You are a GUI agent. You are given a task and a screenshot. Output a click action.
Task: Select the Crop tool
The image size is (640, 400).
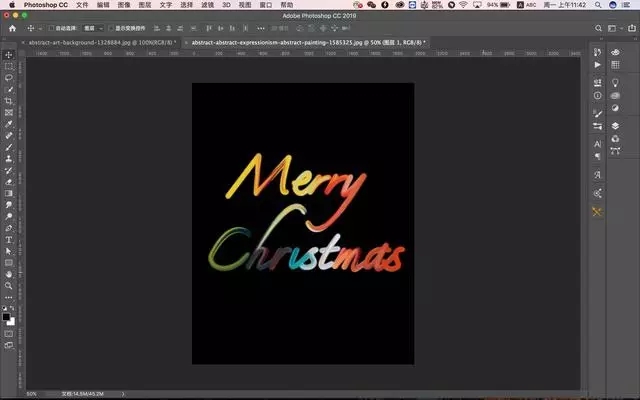tap(8, 100)
